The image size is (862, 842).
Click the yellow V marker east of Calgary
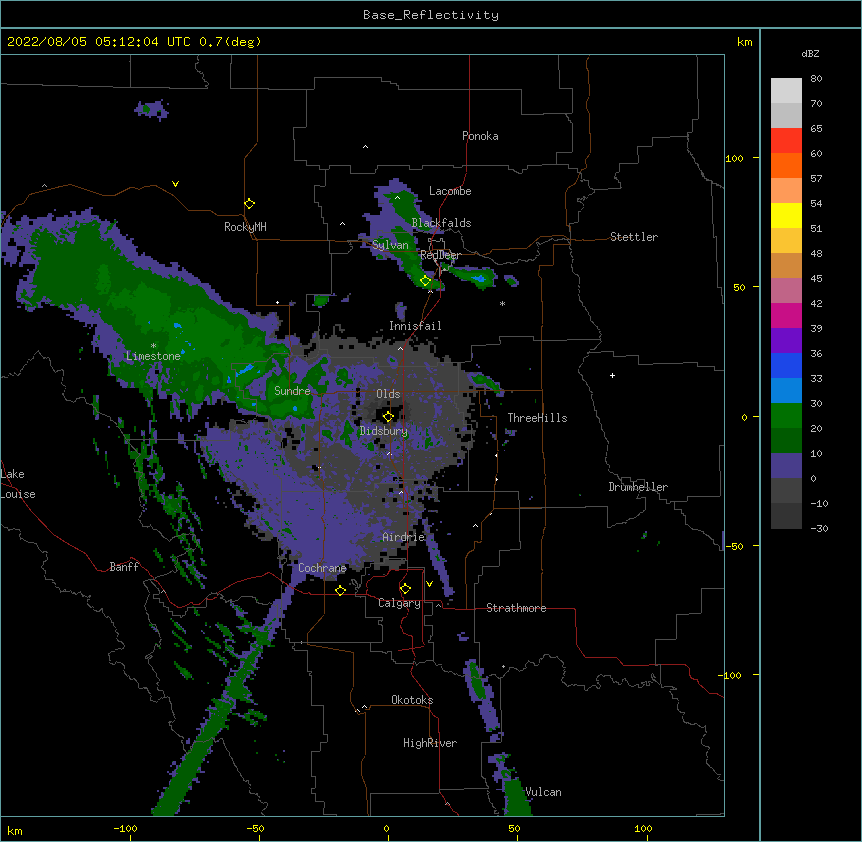(x=429, y=584)
